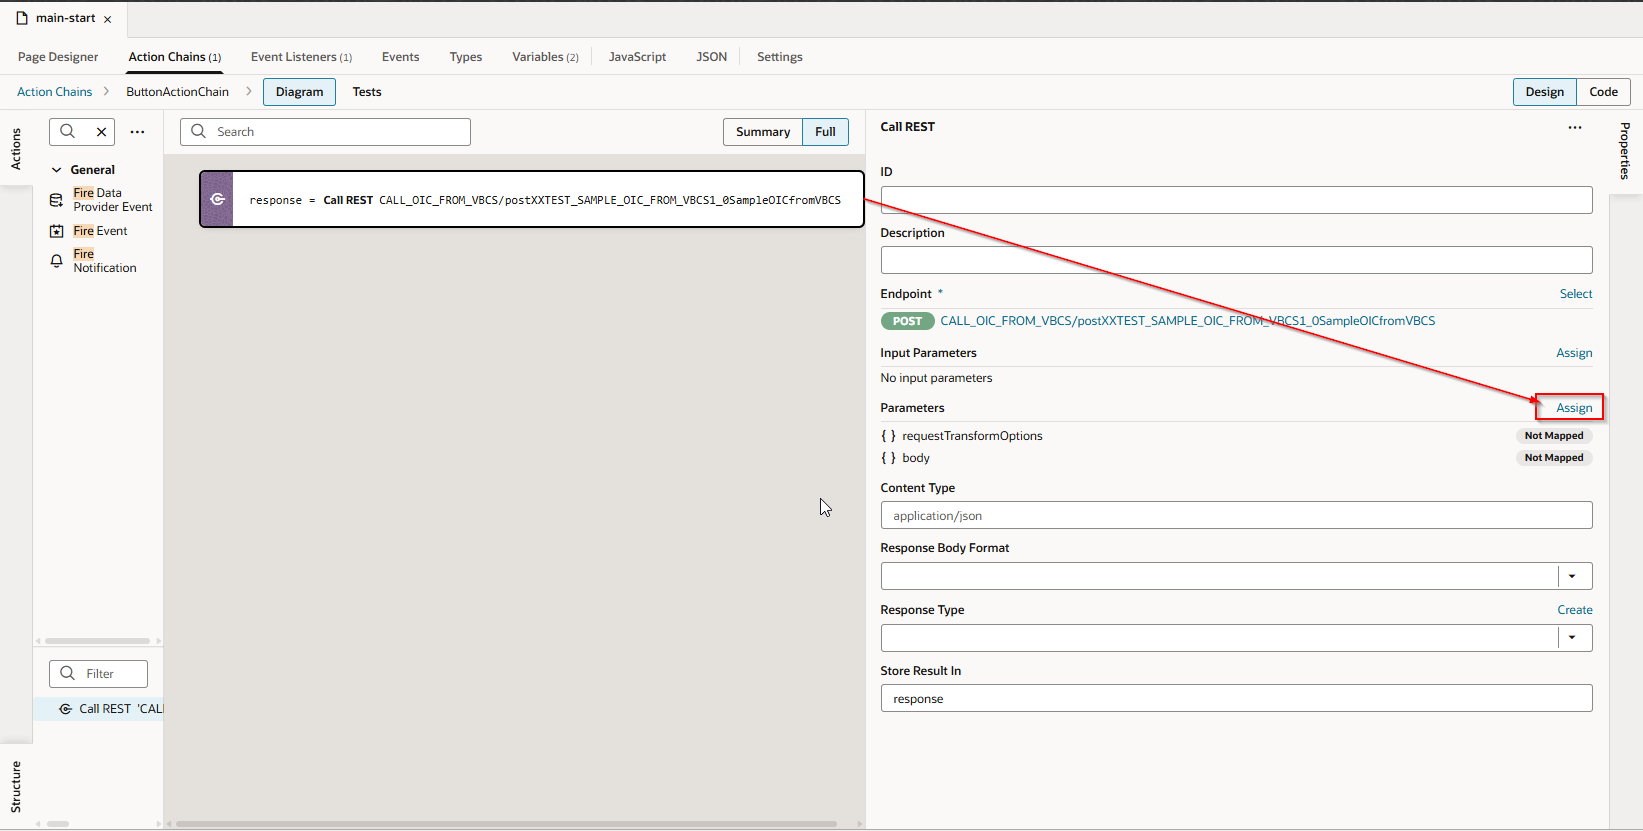The image size is (1643, 831).
Task: Click the Fire Data Provider Event icon
Action: [57, 200]
